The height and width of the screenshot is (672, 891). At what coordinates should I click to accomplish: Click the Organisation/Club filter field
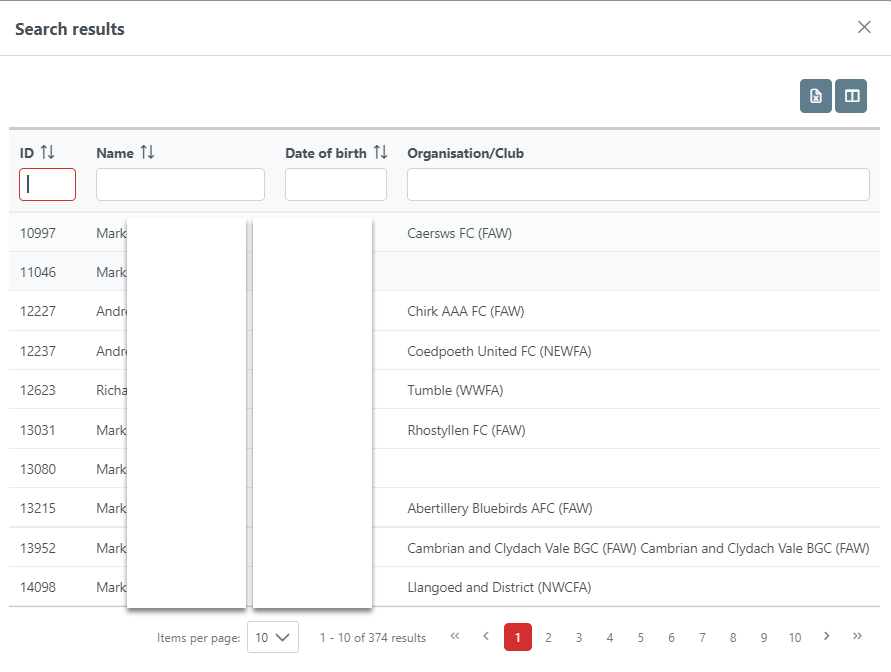638,184
